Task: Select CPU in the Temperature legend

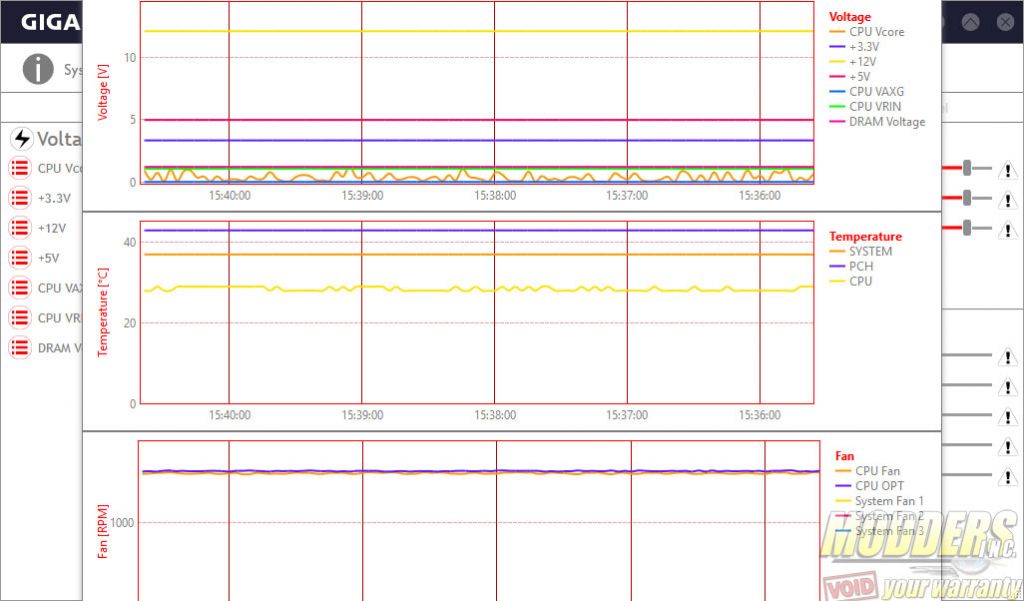Action: click(851, 281)
